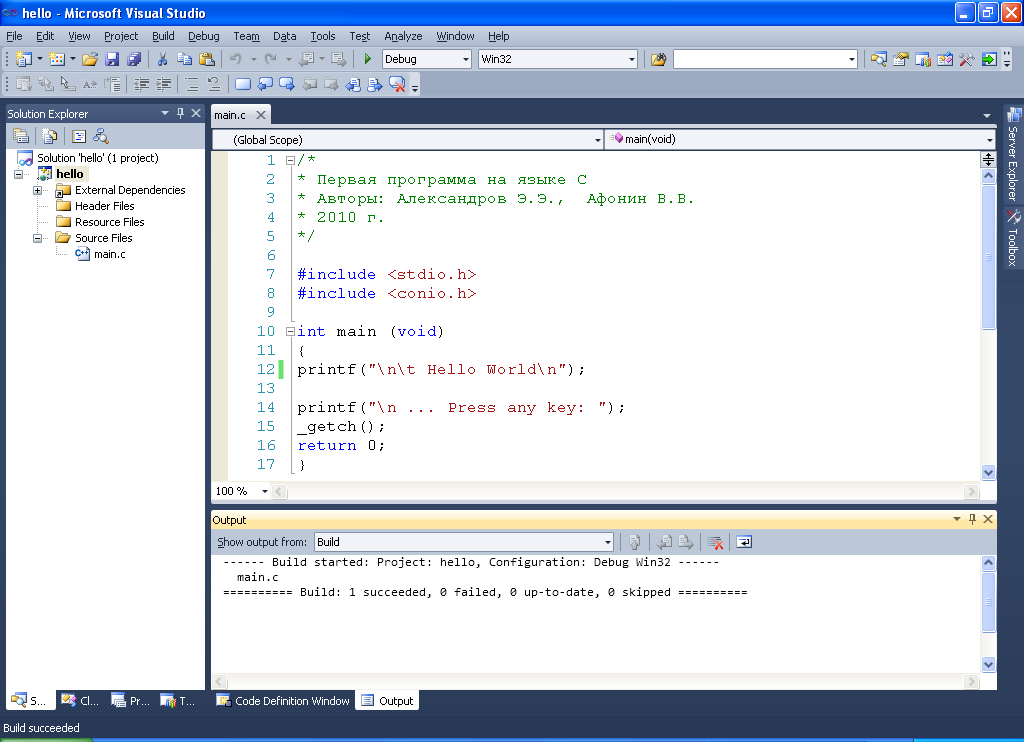Click the Find in Files icon
This screenshot has height=742, width=1024.
(658, 59)
